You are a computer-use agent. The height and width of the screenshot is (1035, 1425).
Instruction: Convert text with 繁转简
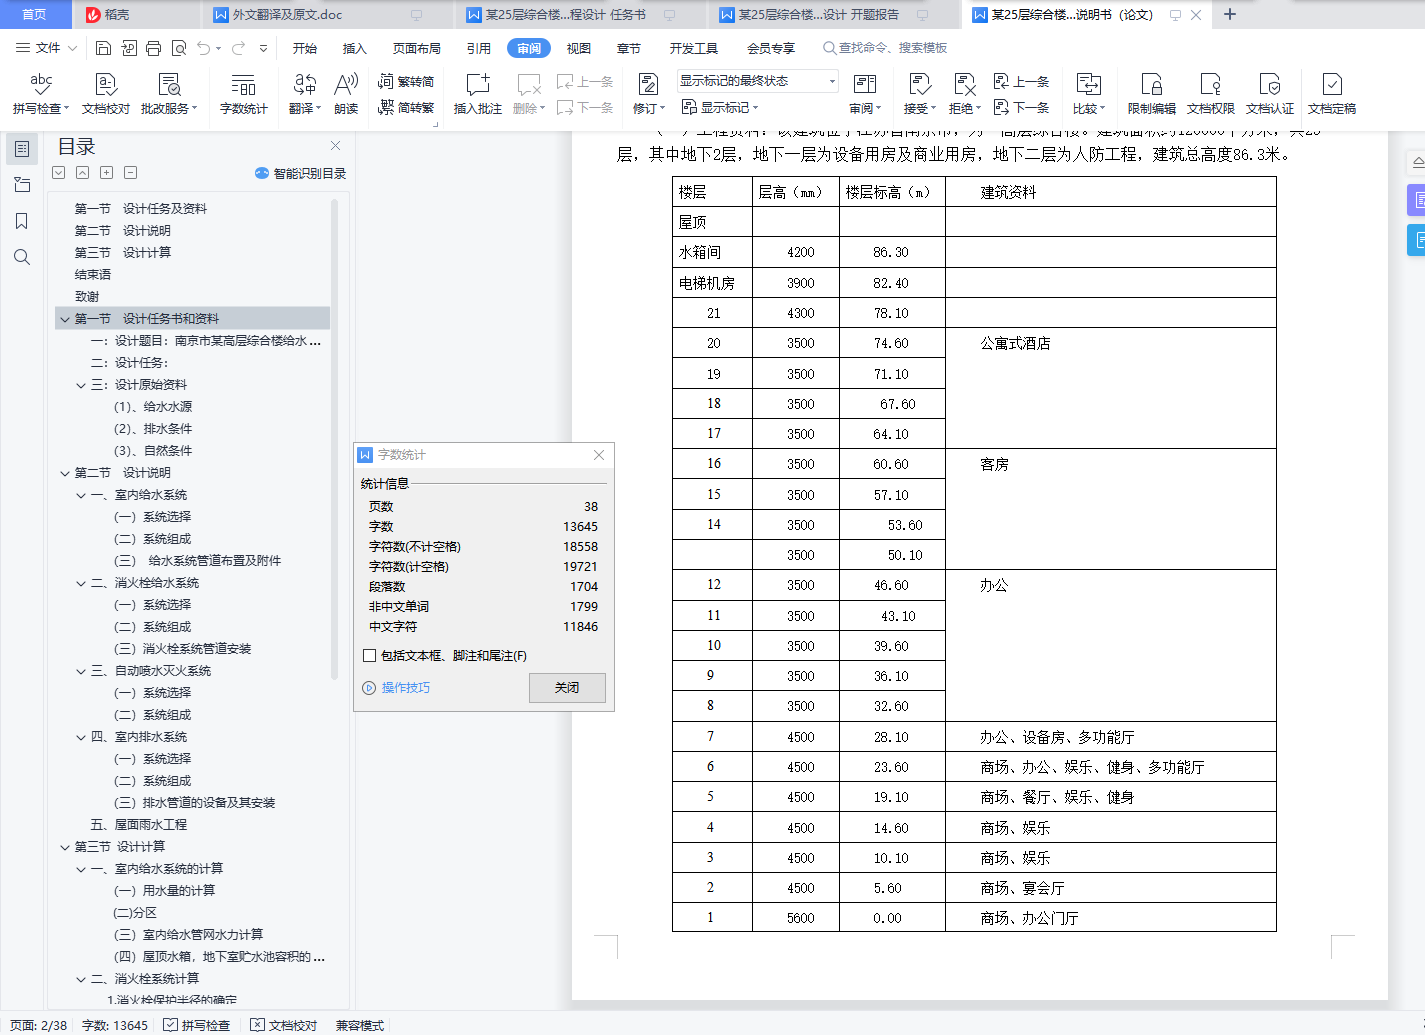tap(406, 81)
